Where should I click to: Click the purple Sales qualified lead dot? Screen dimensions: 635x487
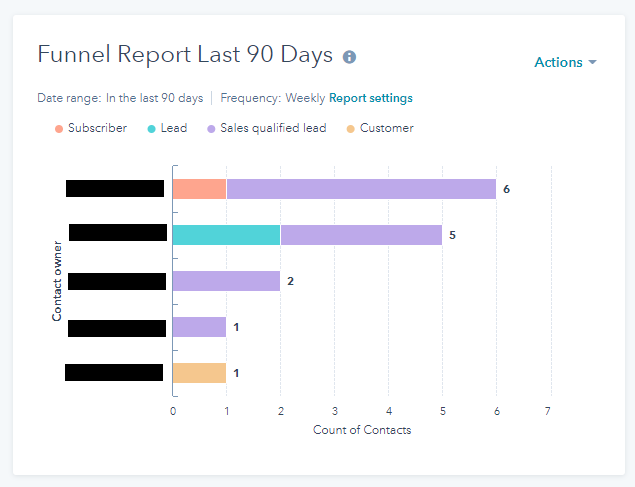tap(211, 129)
